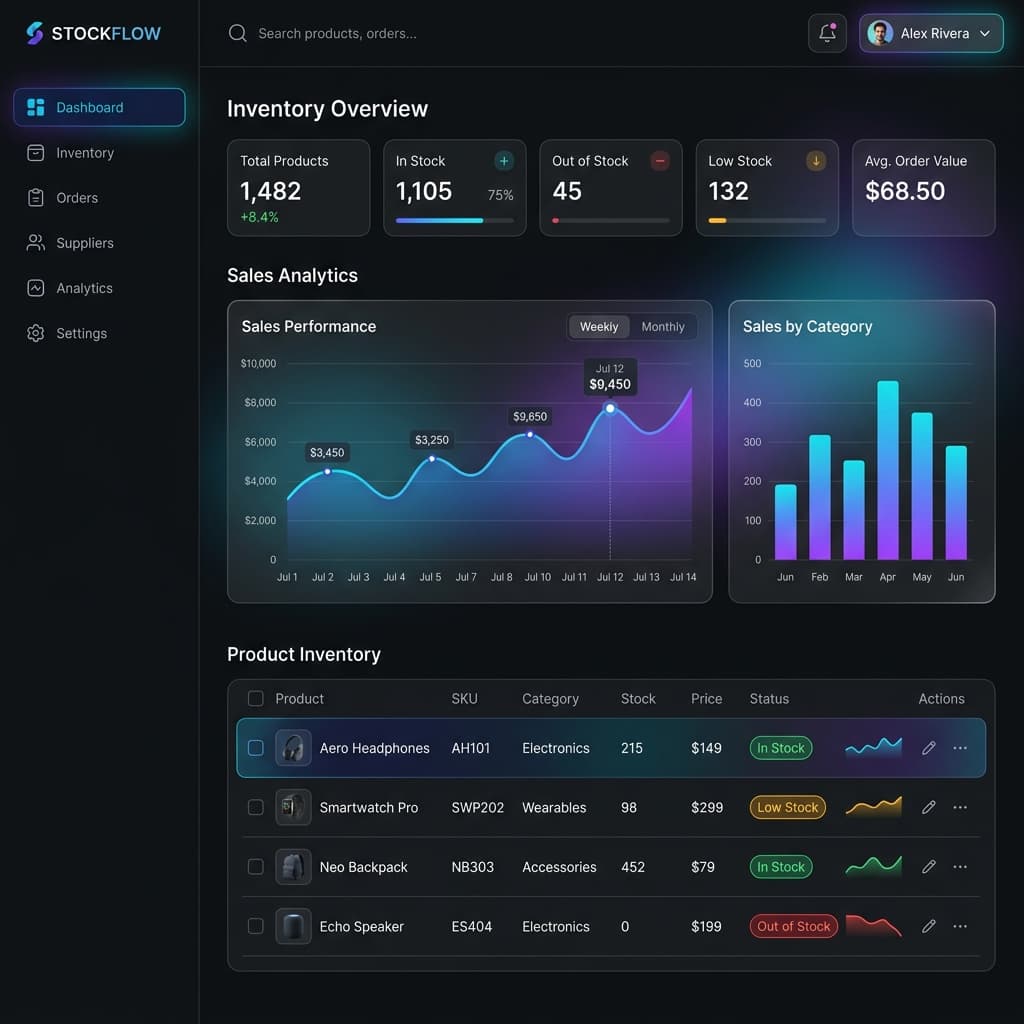Viewport: 1024px width, 1024px height.
Task: Click SKU value SWP202
Action: click(x=477, y=807)
